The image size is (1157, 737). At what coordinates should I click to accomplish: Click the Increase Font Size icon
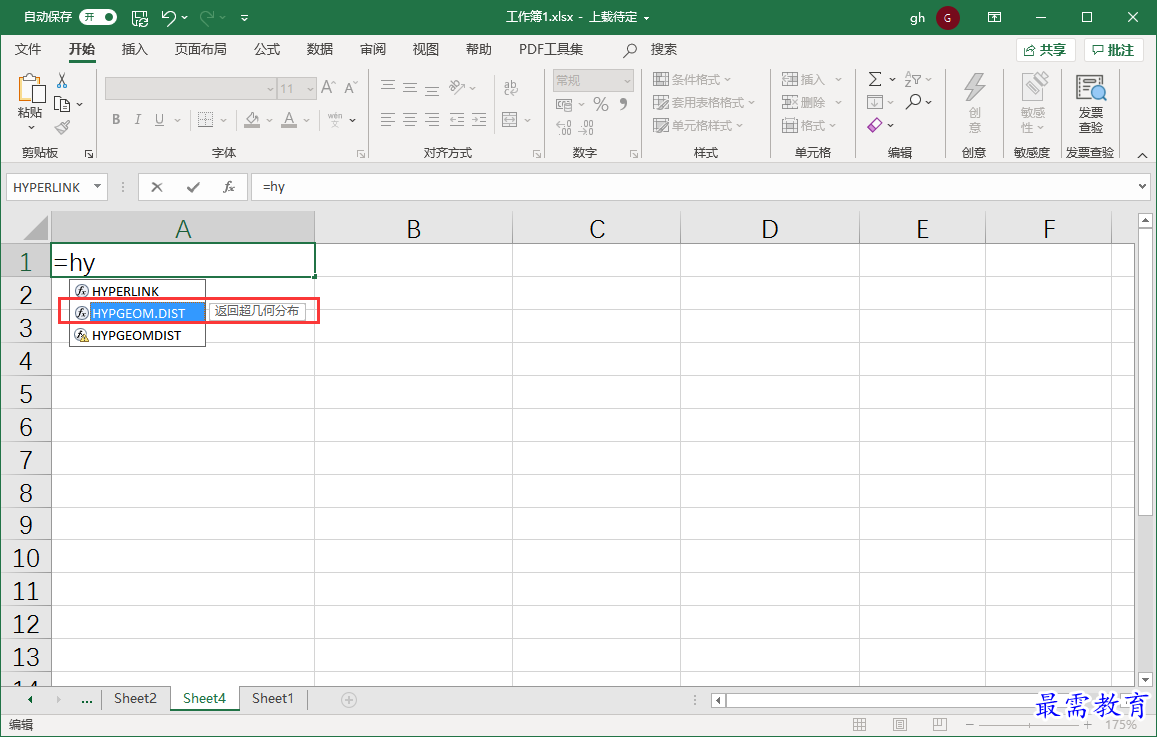328,88
